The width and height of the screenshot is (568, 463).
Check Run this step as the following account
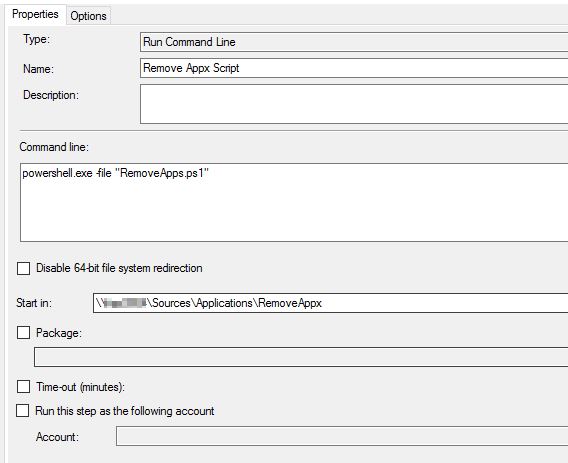pyautogui.click(x=22, y=410)
